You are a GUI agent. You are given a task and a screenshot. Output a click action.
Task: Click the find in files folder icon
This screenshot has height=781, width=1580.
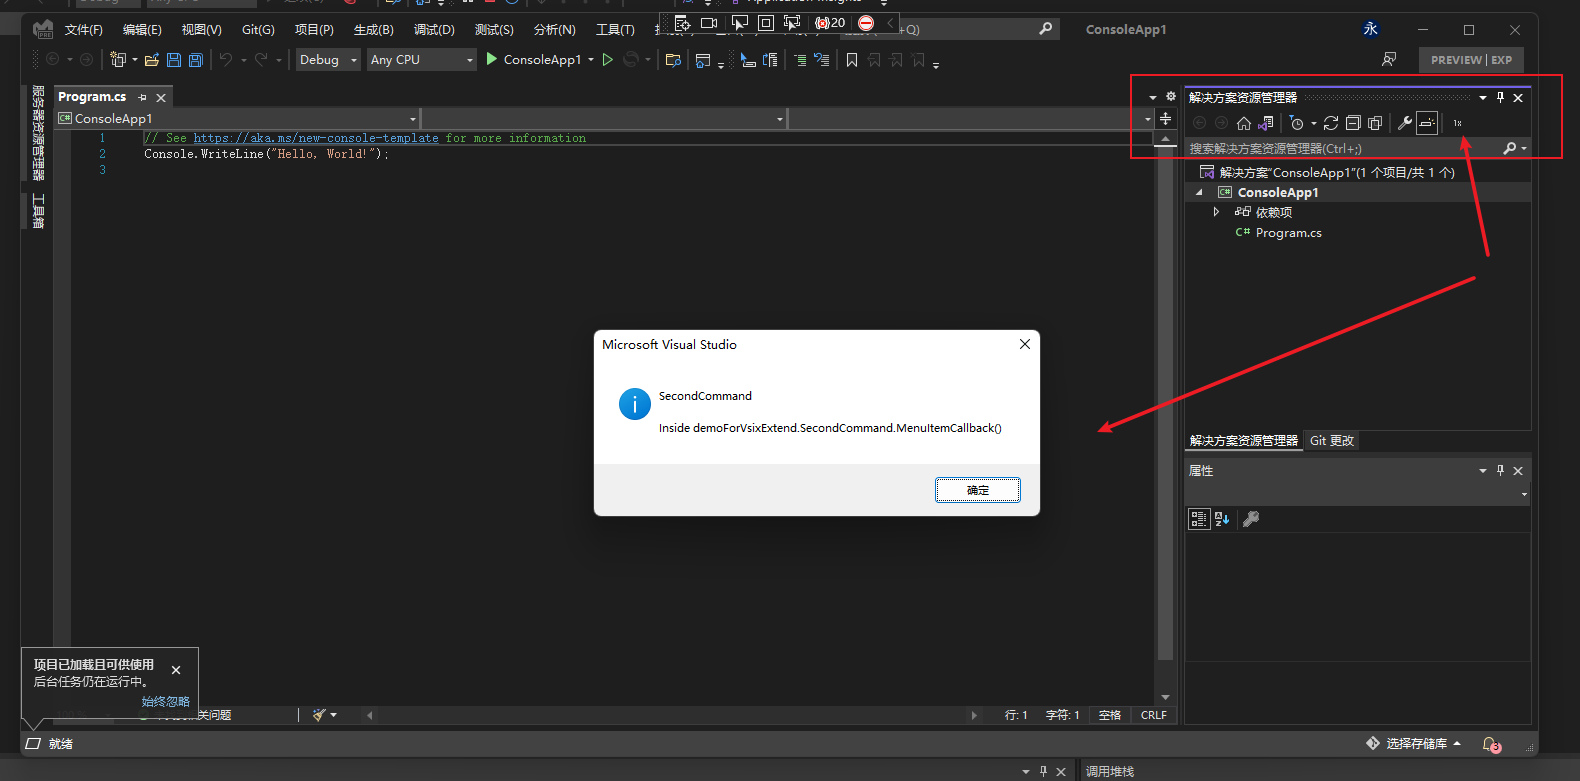click(x=673, y=60)
